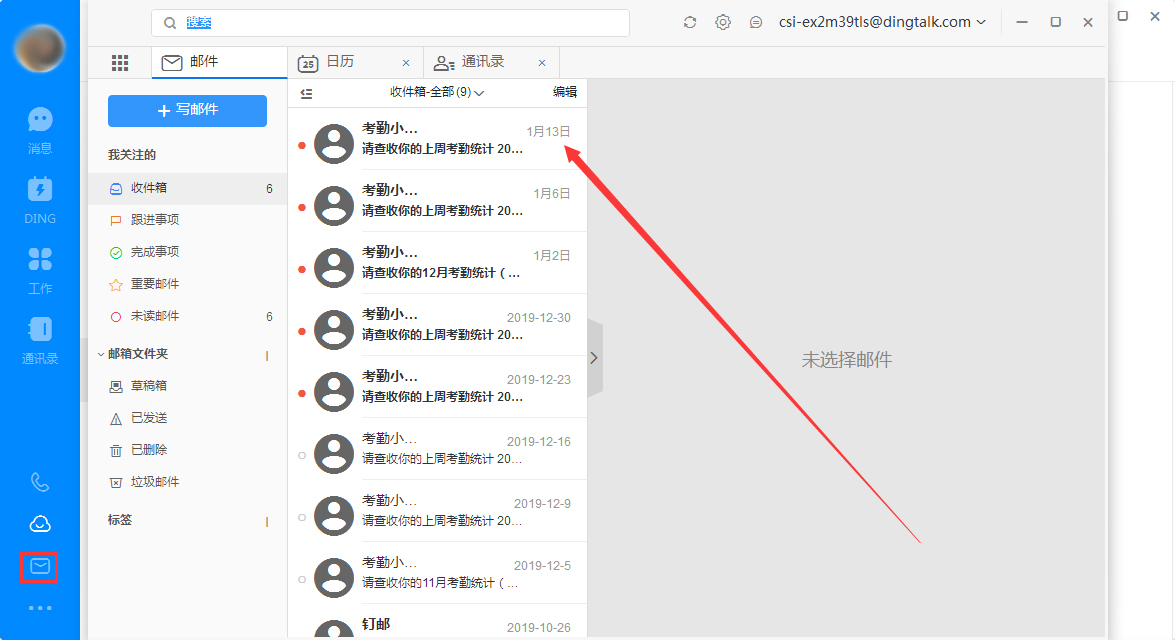Open DingTalk cloud storage icon
The width and height of the screenshot is (1175, 640).
[x=39, y=523]
